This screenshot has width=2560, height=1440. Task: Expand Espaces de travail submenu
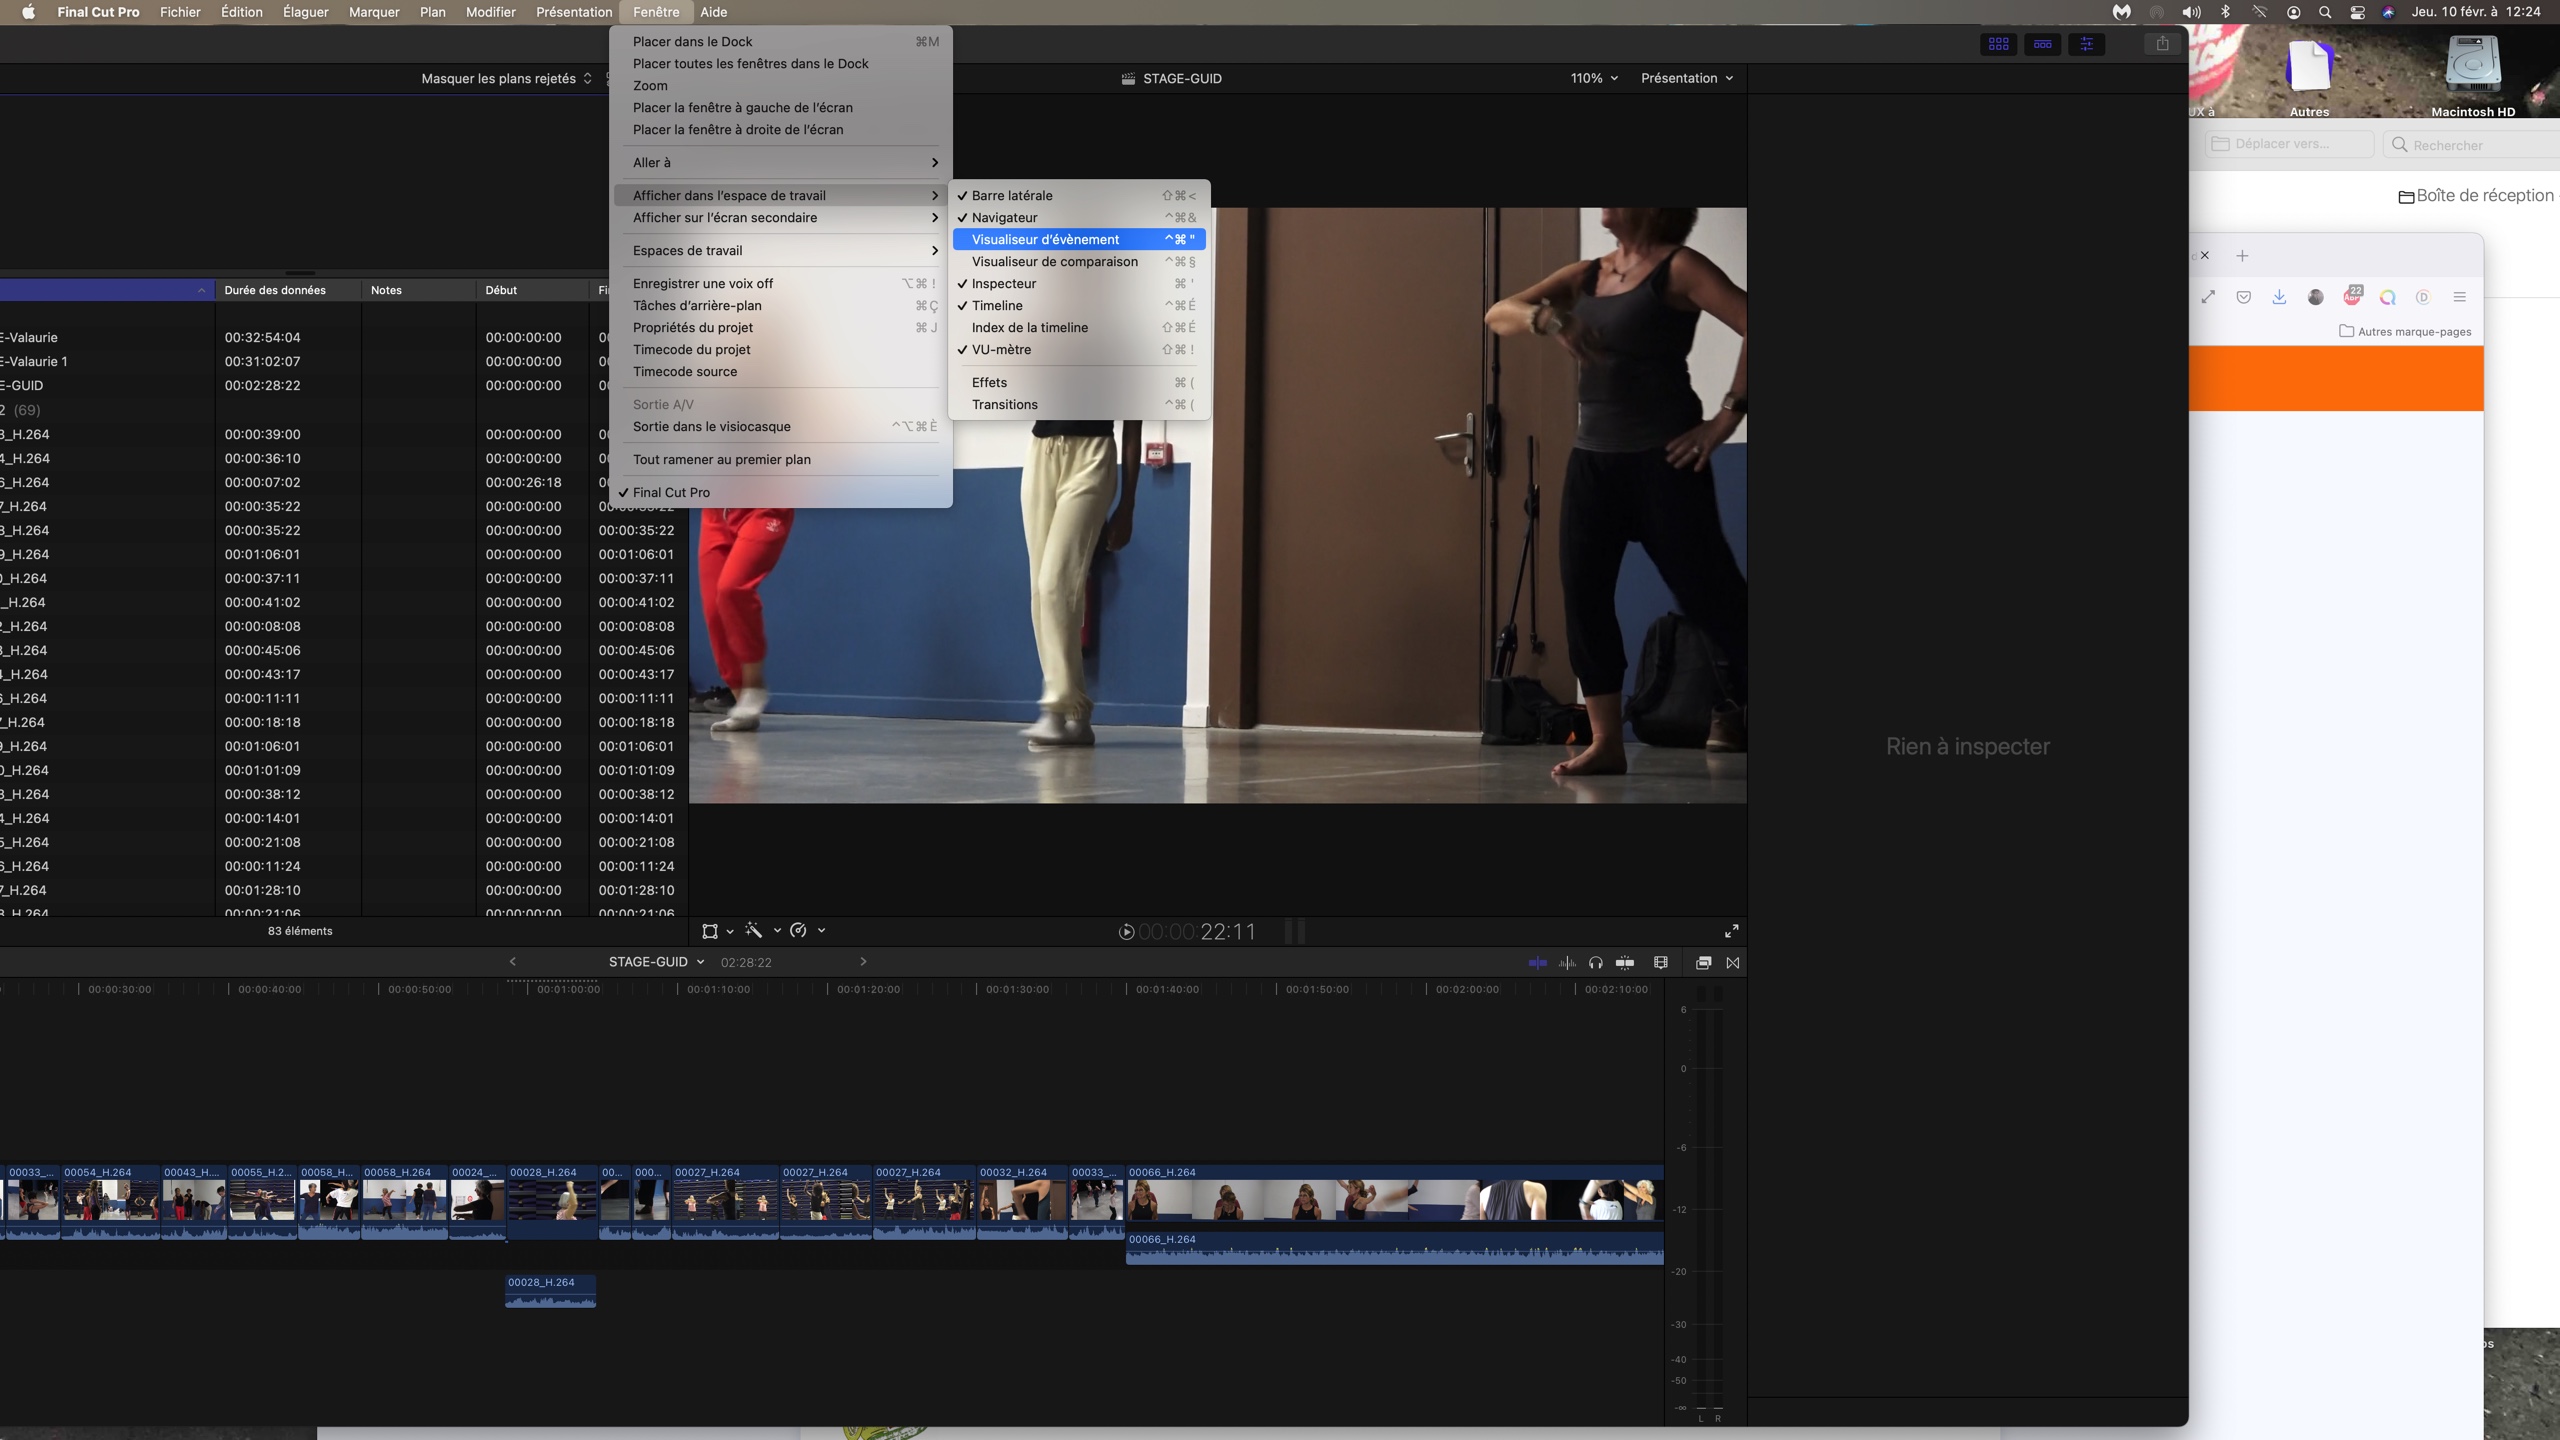coord(781,250)
